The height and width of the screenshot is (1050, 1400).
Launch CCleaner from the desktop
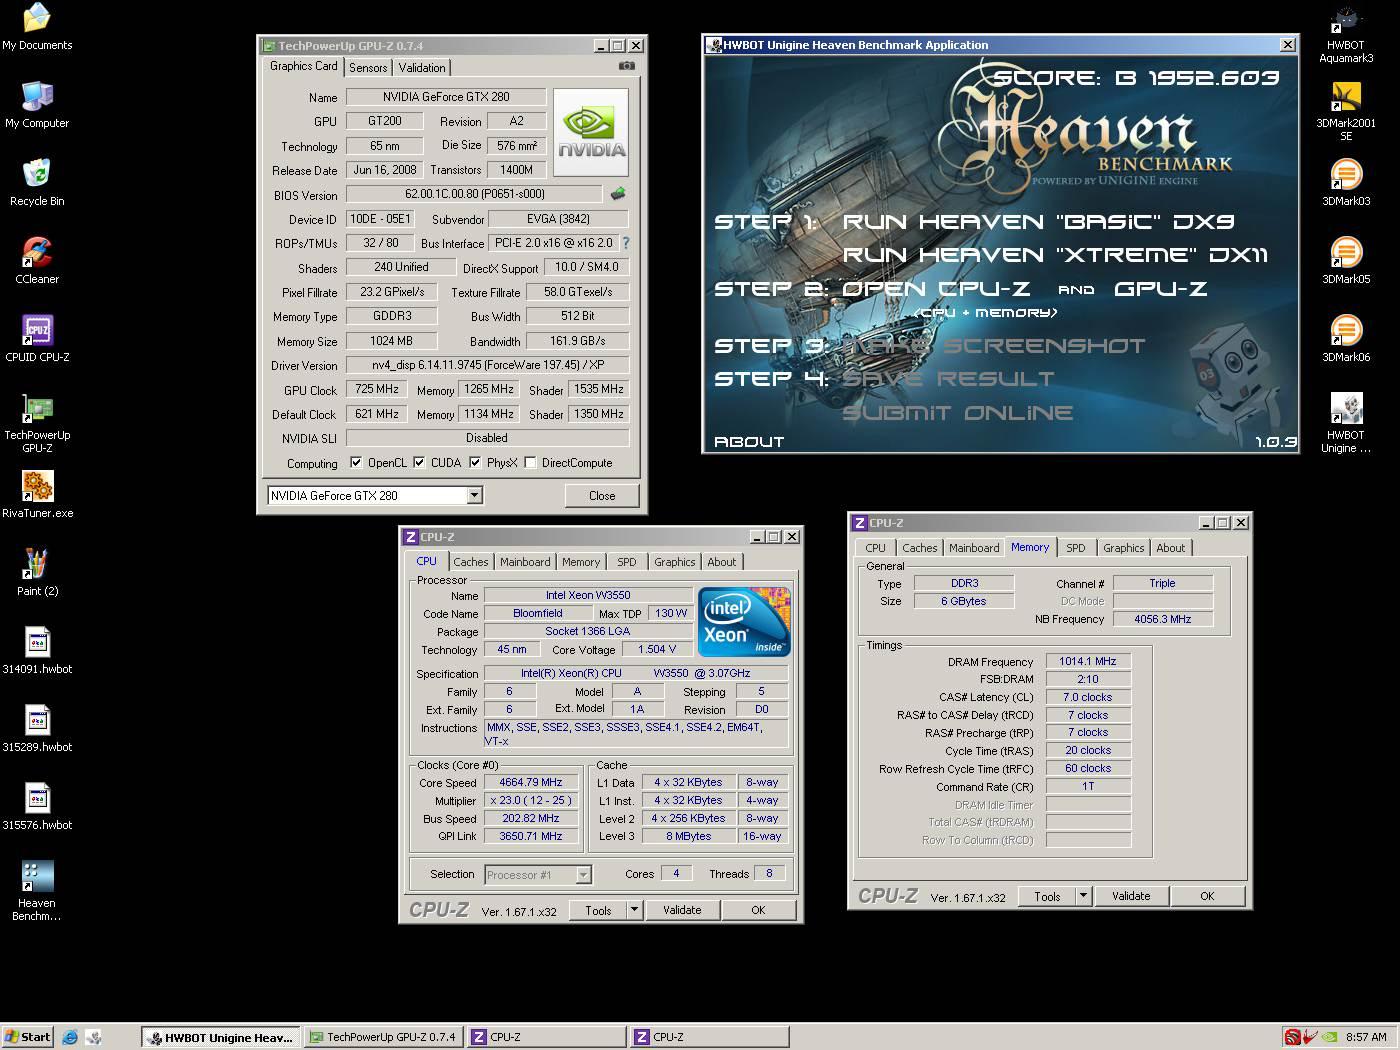pyautogui.click(x=37, y=261)
